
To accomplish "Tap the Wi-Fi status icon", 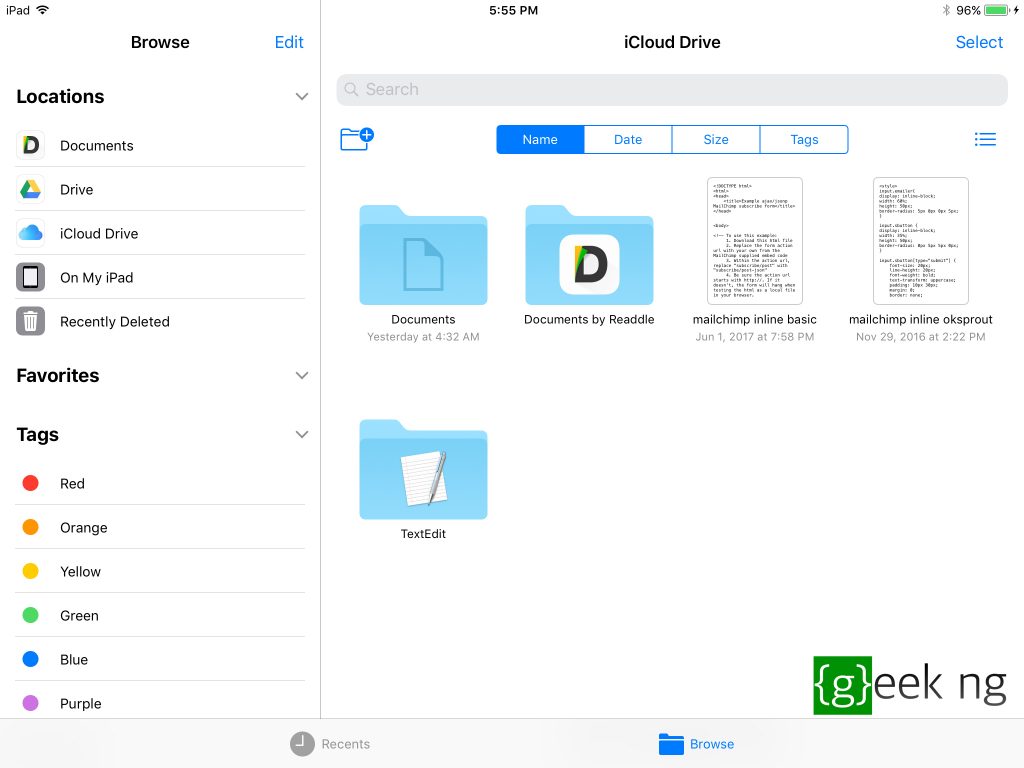I will 43,10.
